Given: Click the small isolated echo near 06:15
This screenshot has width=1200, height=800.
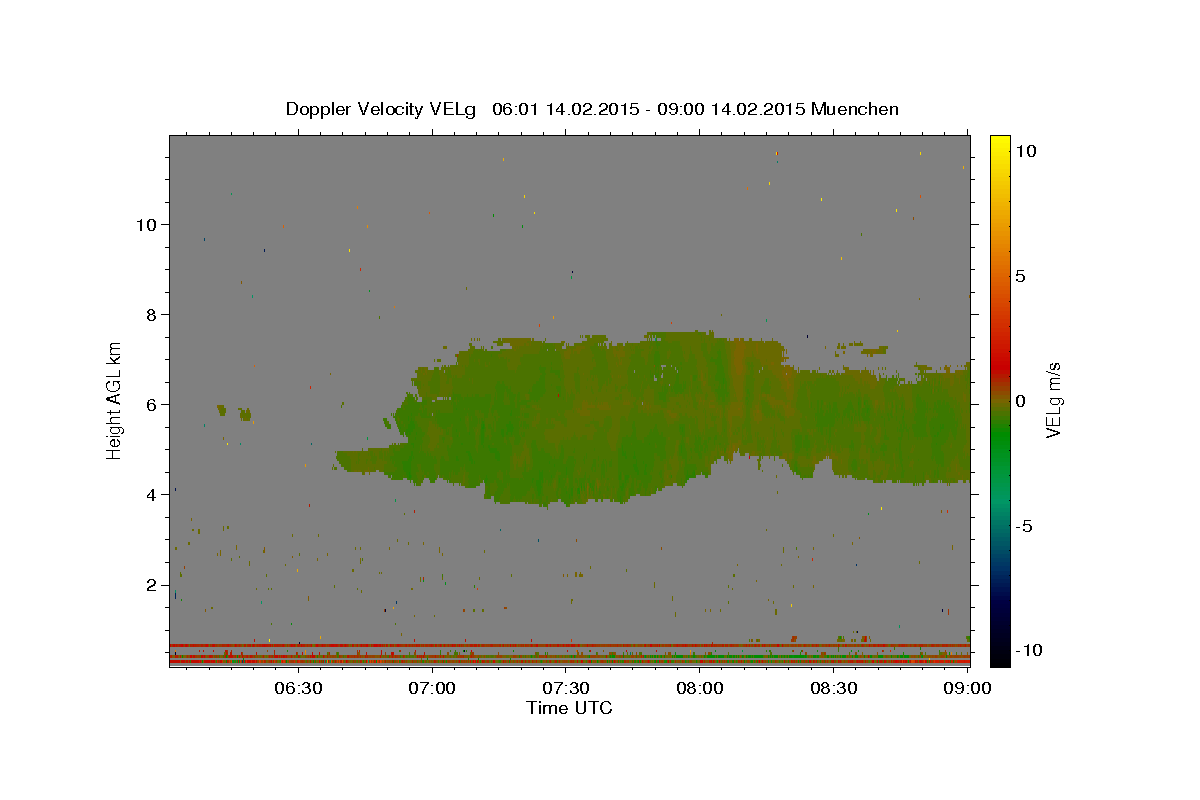Looking at the screenshot, I should click(222, 410).
